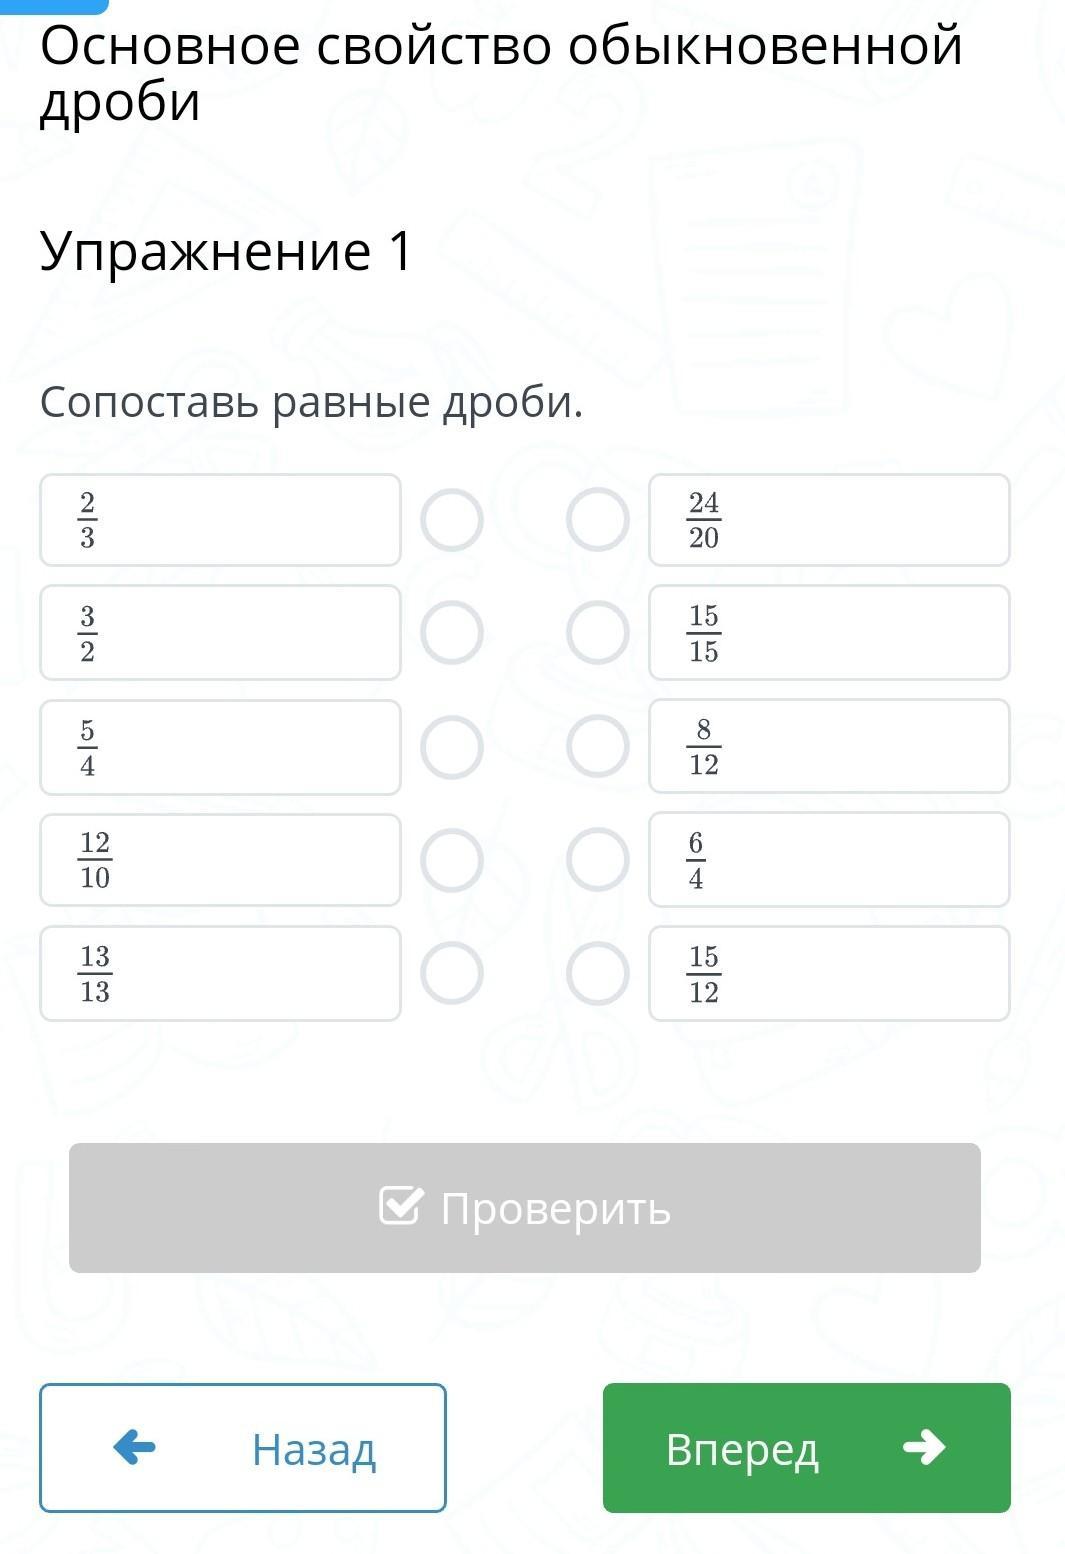This screenshot has height=1554, width=1065.
Task: Select the circle next to fraction 12/10
Action: pyautogui.click(x=452, y=860)
